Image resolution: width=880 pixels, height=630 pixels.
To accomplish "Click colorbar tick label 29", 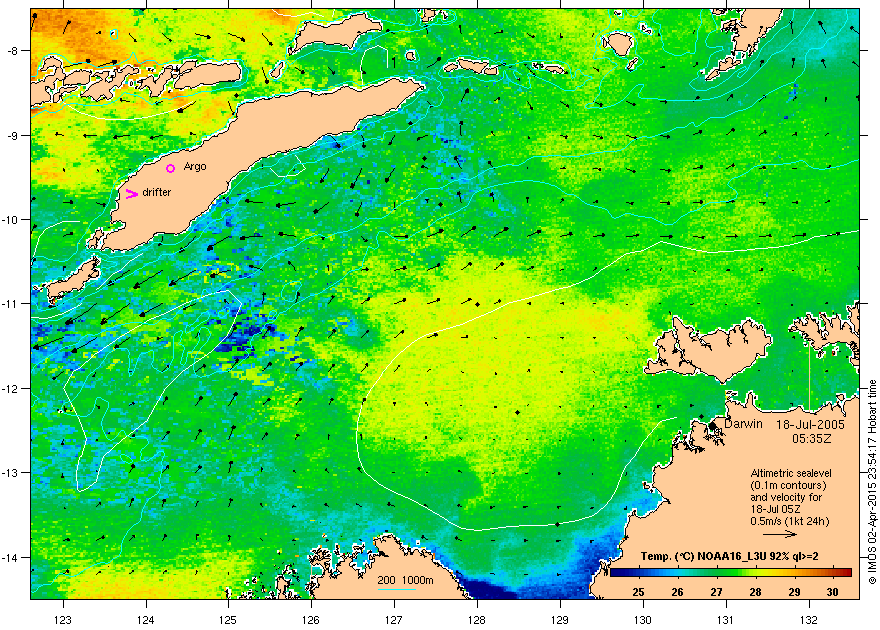I will pos(794,592).
